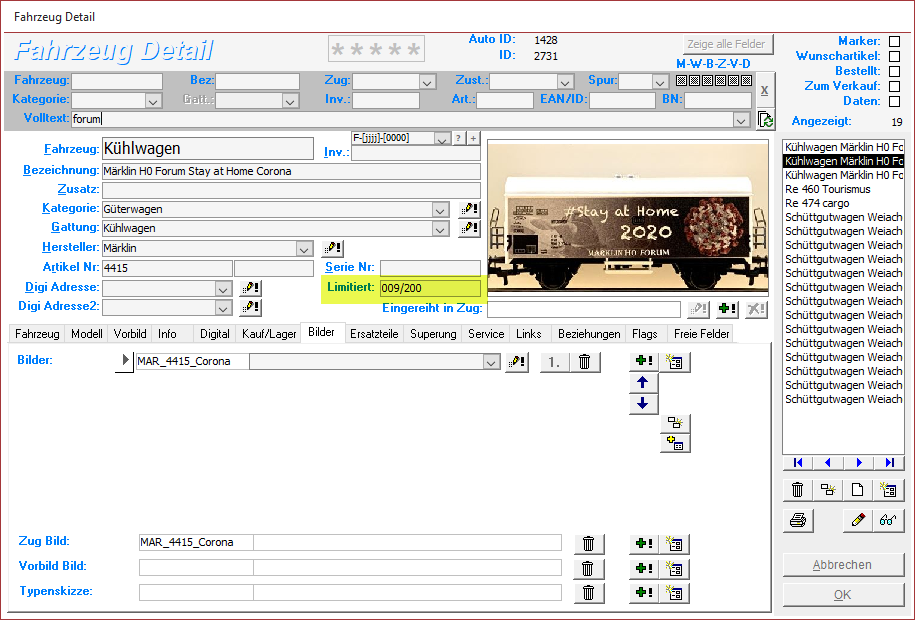Go to previous record with left arrow

(x=828, y=463)
